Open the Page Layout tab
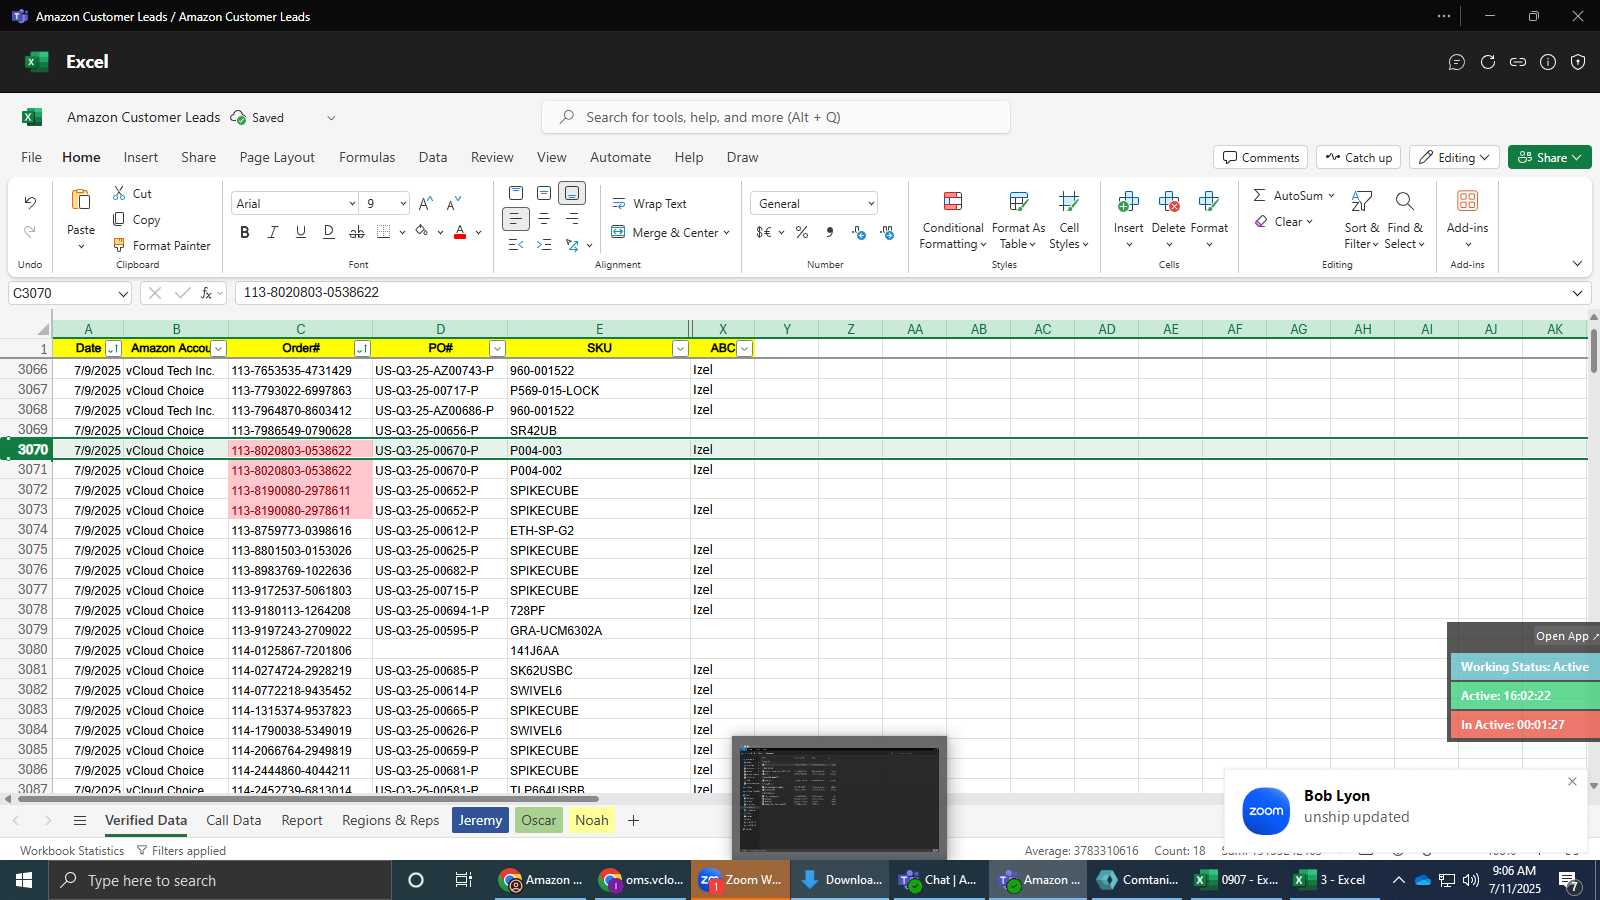This screenshot has height=900, width=1600. pos(277,158)
